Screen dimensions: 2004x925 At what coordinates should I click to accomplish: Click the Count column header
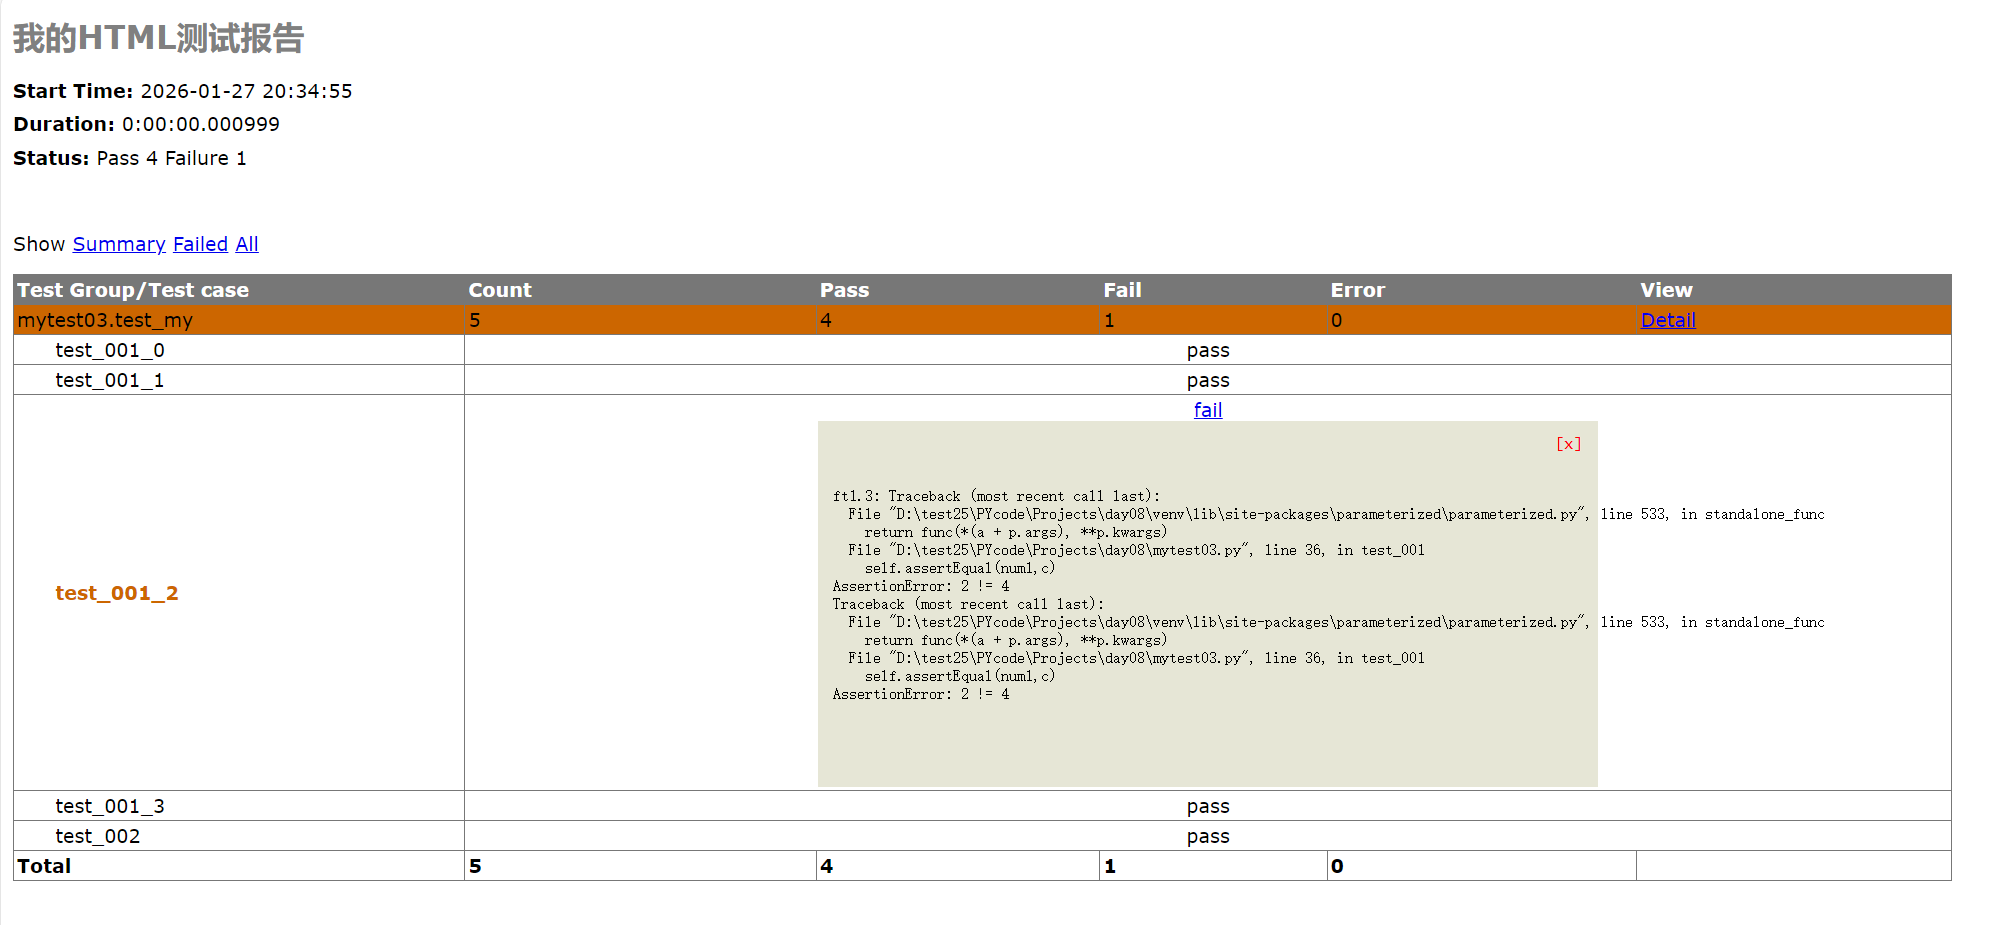point(500,290)
